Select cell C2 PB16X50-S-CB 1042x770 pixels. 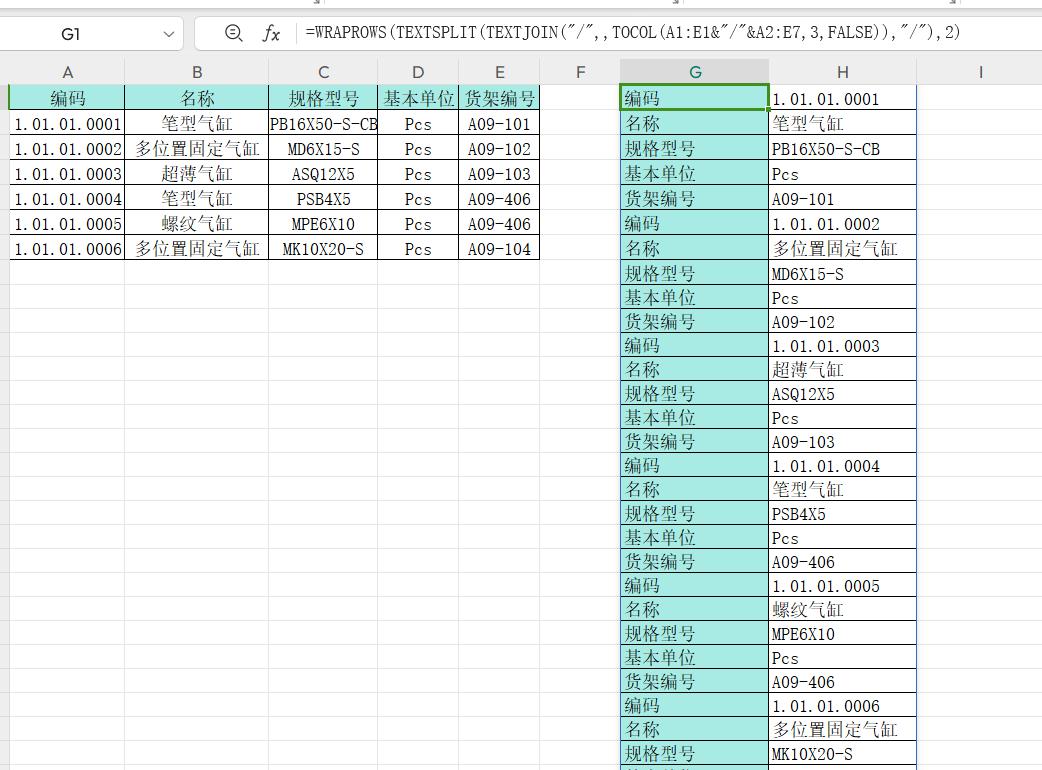click(x=324, y=124)
